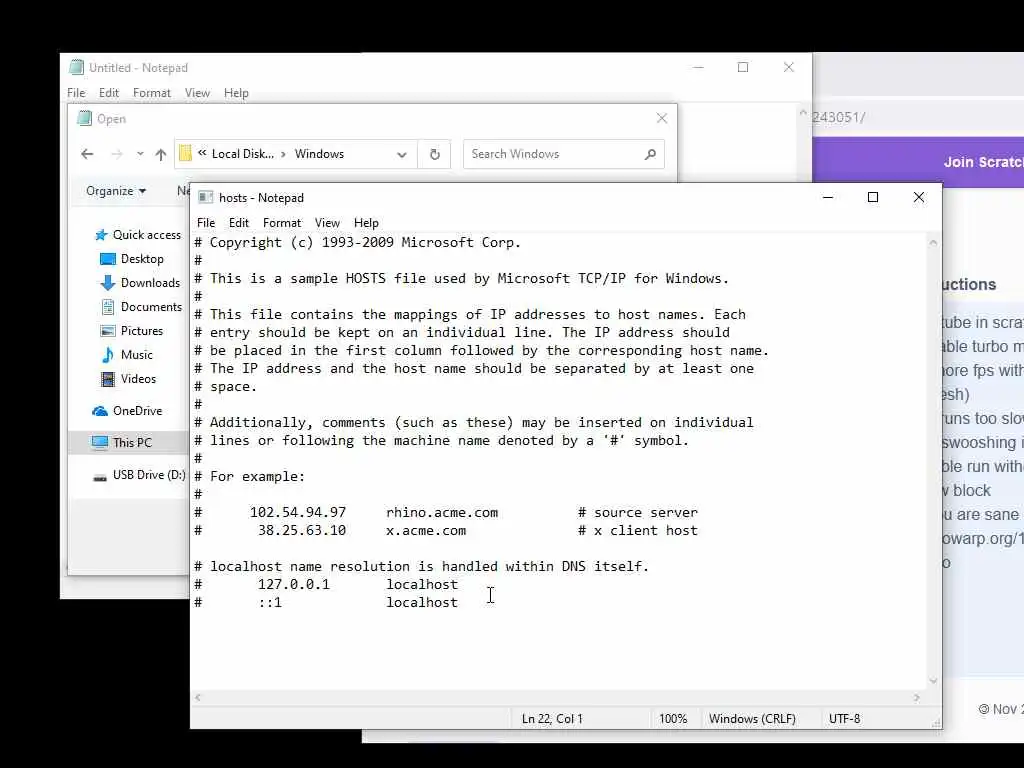Open View menu in hosts Notepad
This screenshot has width=1024, height=768.
pos(327,223)
